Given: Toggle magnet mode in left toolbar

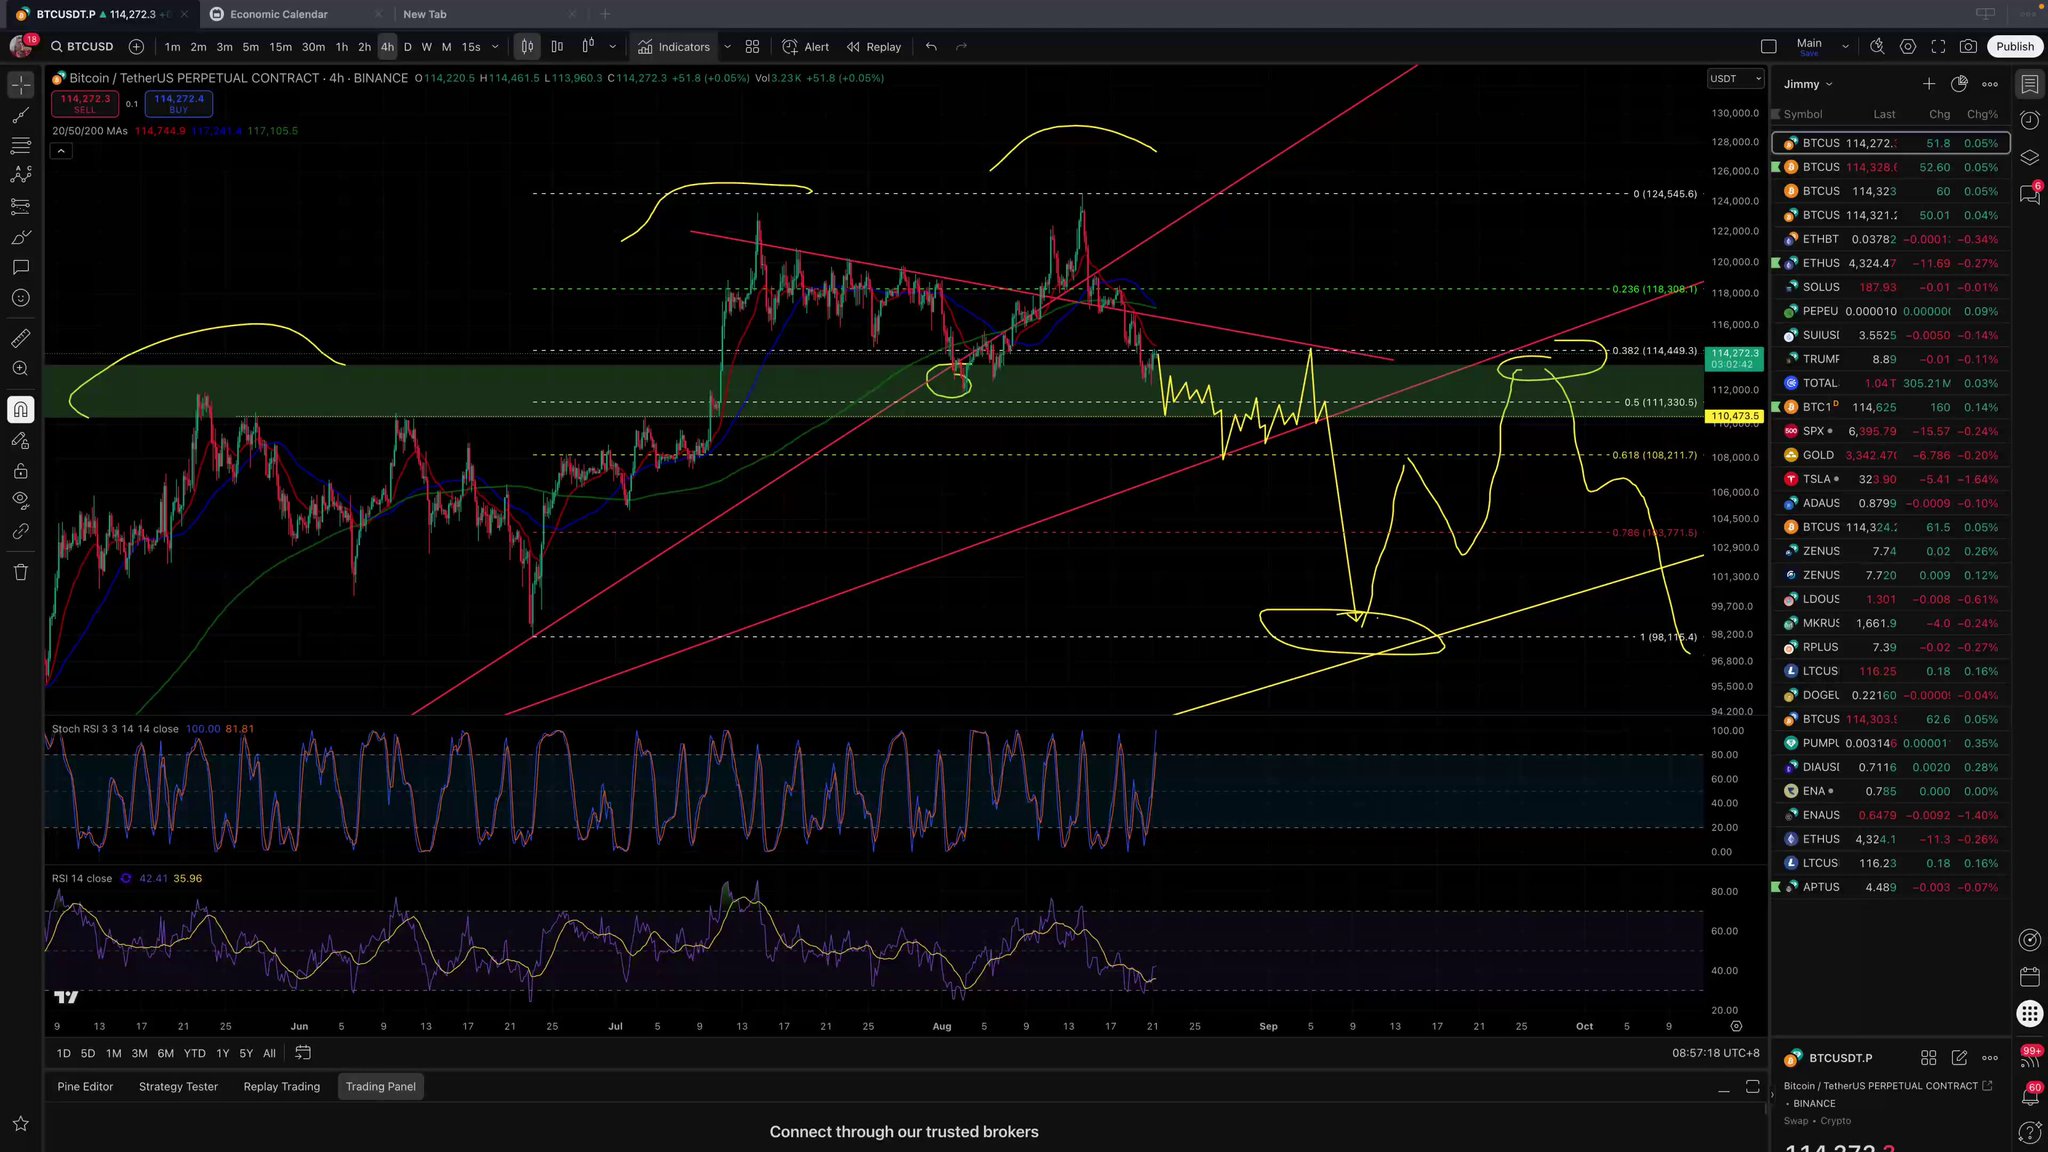Looking at the screenshot, I should point(21,410).
